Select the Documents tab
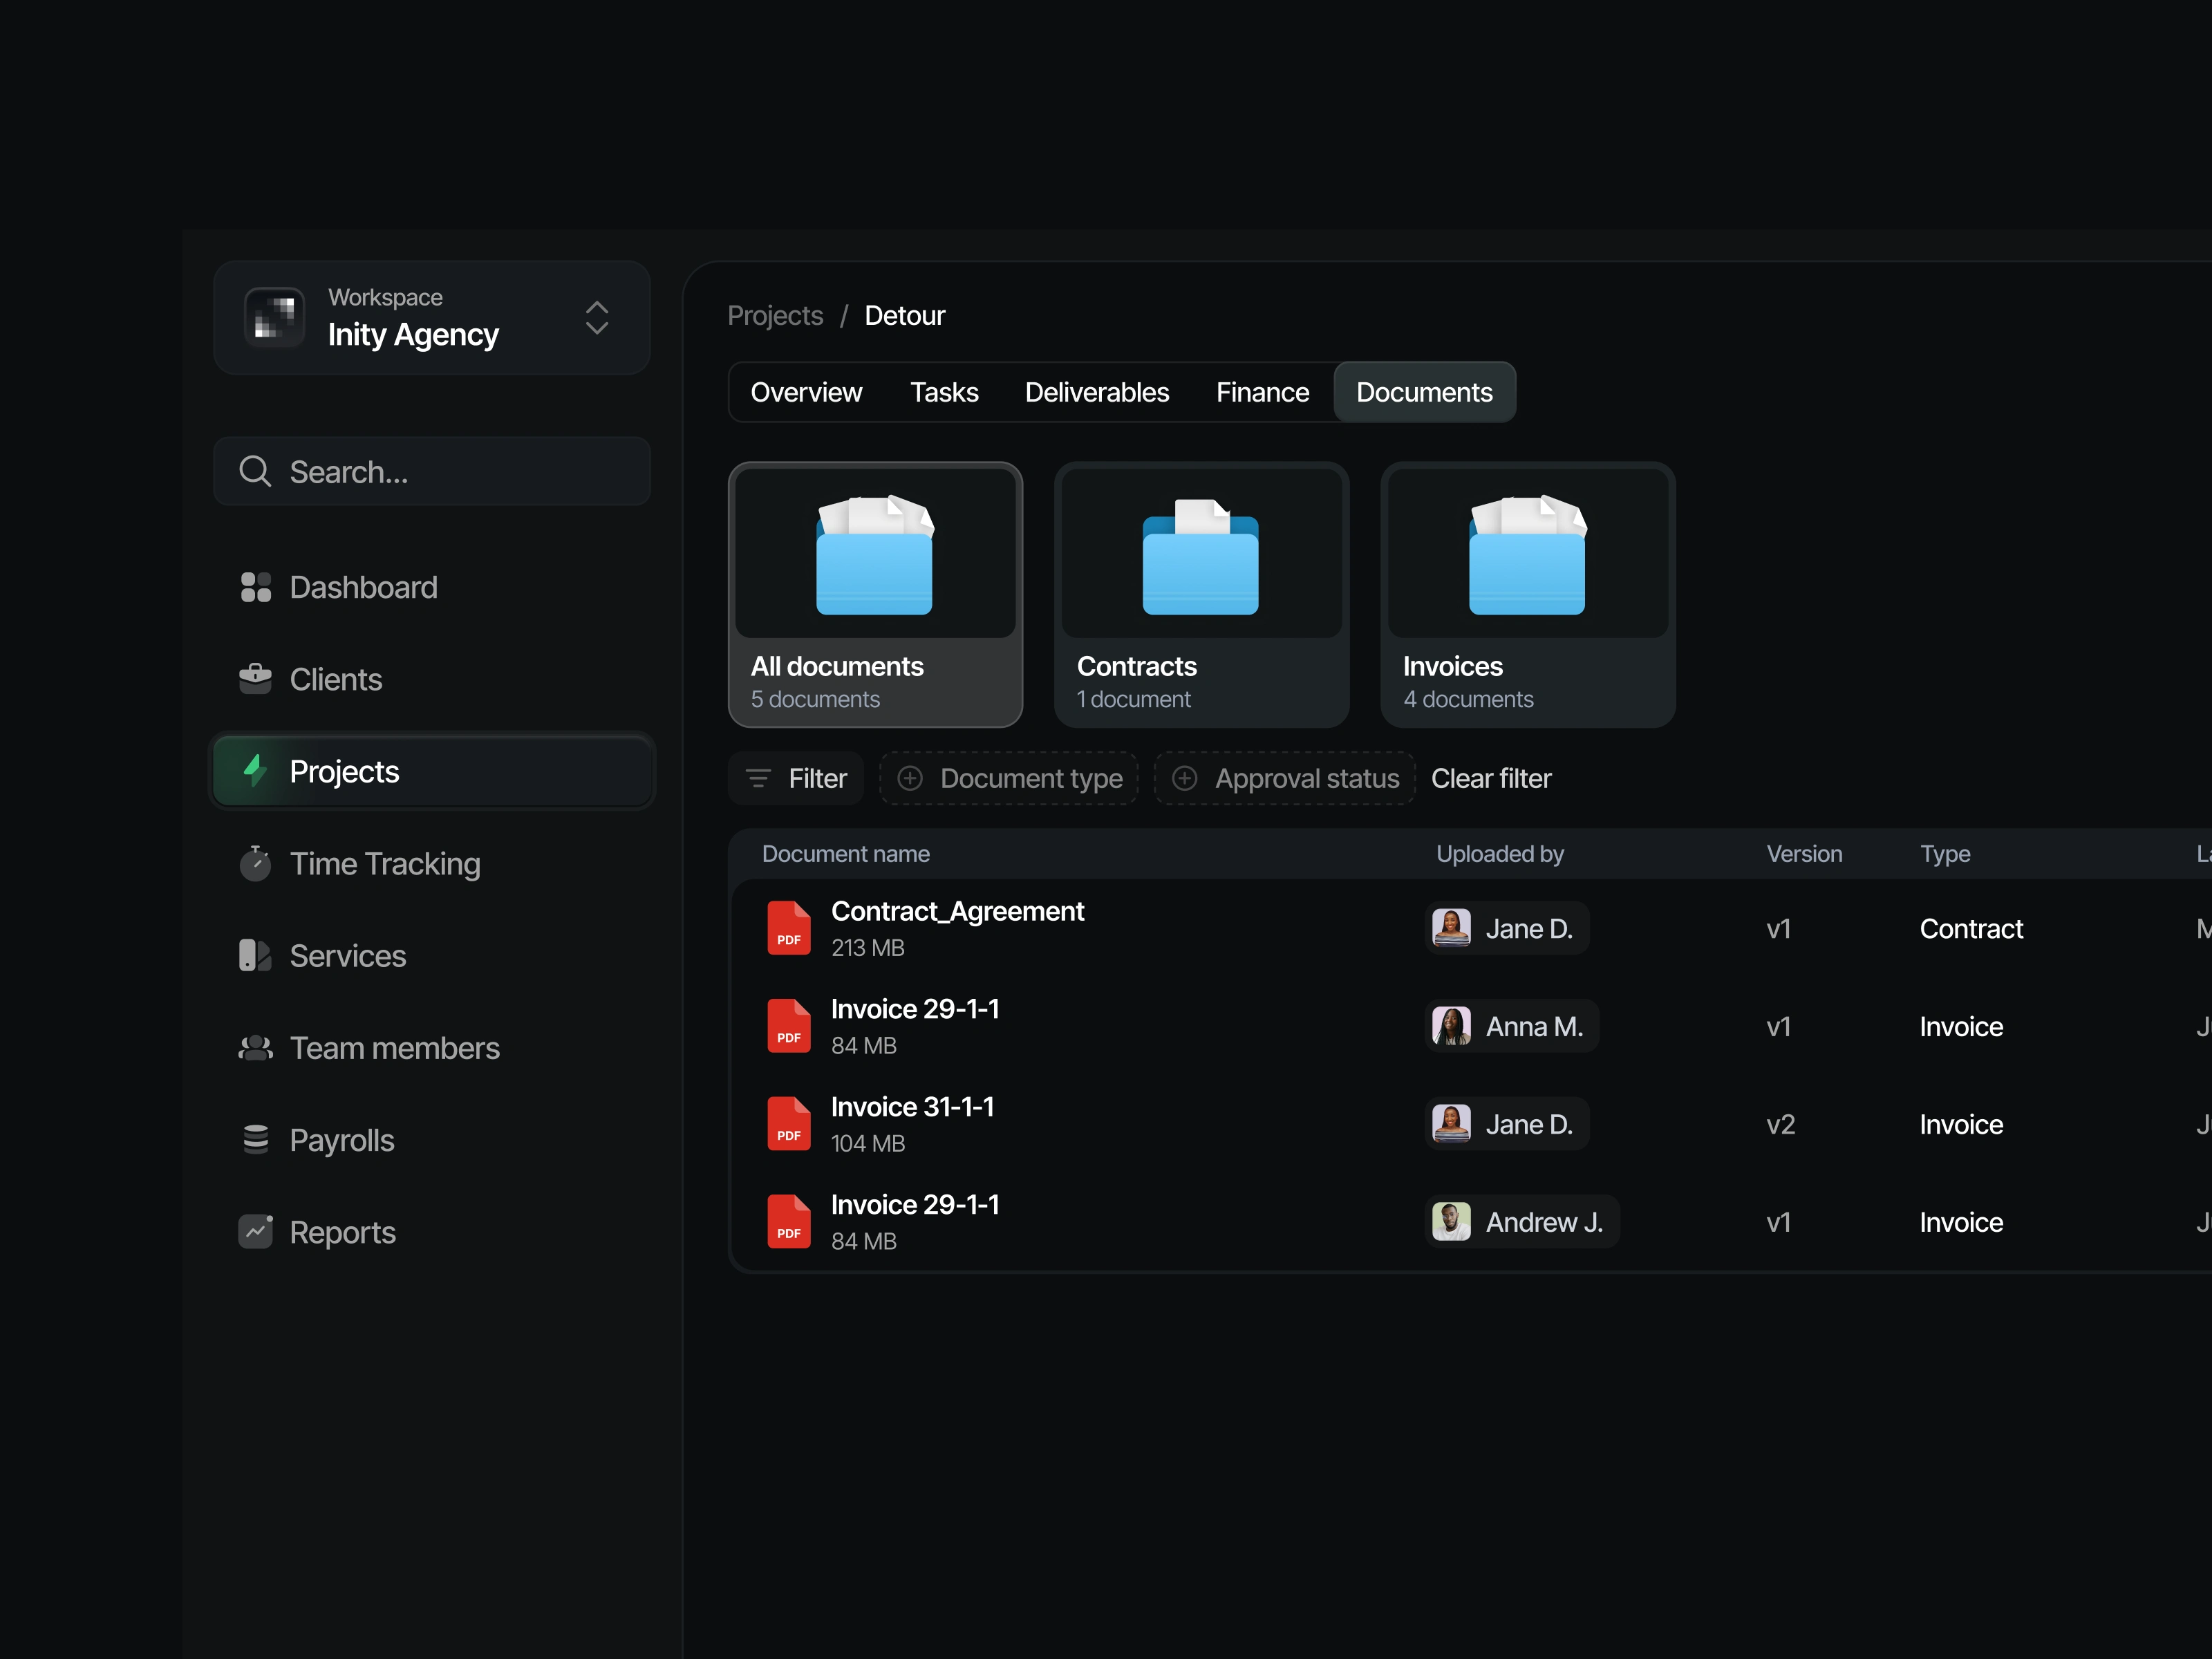 coord(1424,392)
